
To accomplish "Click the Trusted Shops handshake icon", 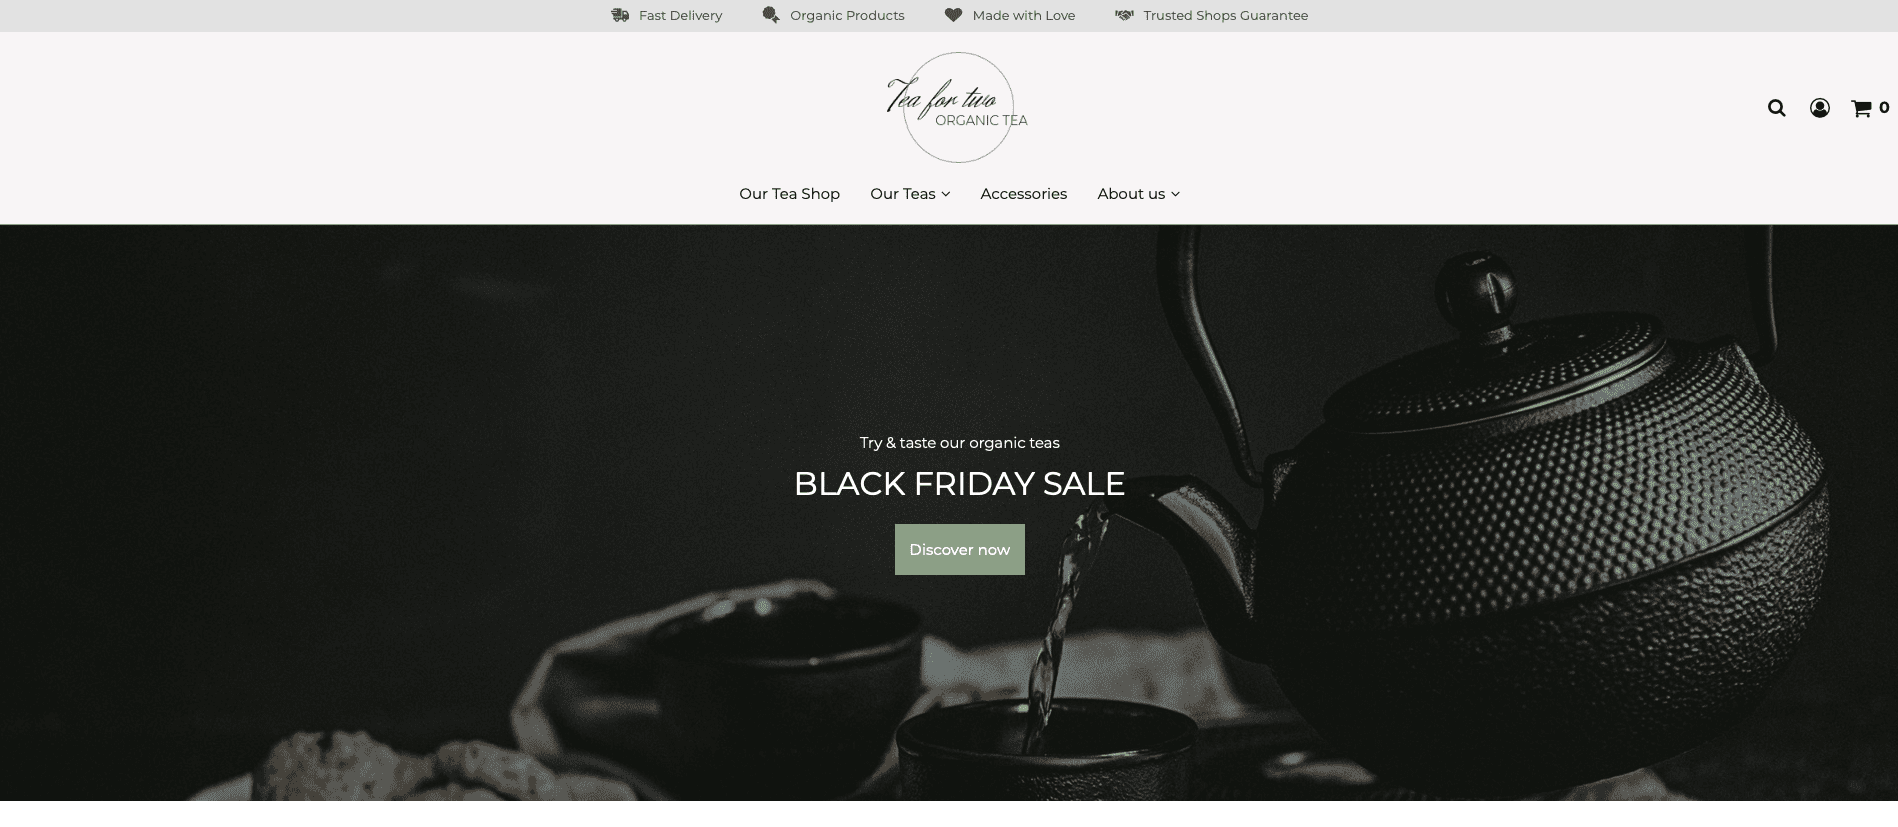I will (1125, 15).
